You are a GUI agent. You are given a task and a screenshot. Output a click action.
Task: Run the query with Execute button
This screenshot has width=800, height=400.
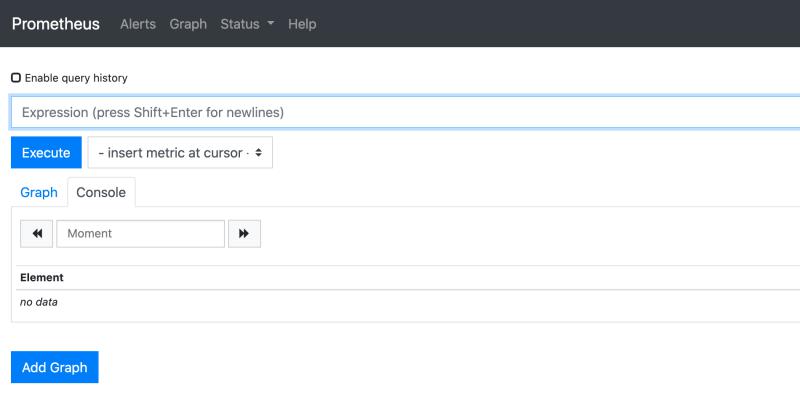click(46, 153)
